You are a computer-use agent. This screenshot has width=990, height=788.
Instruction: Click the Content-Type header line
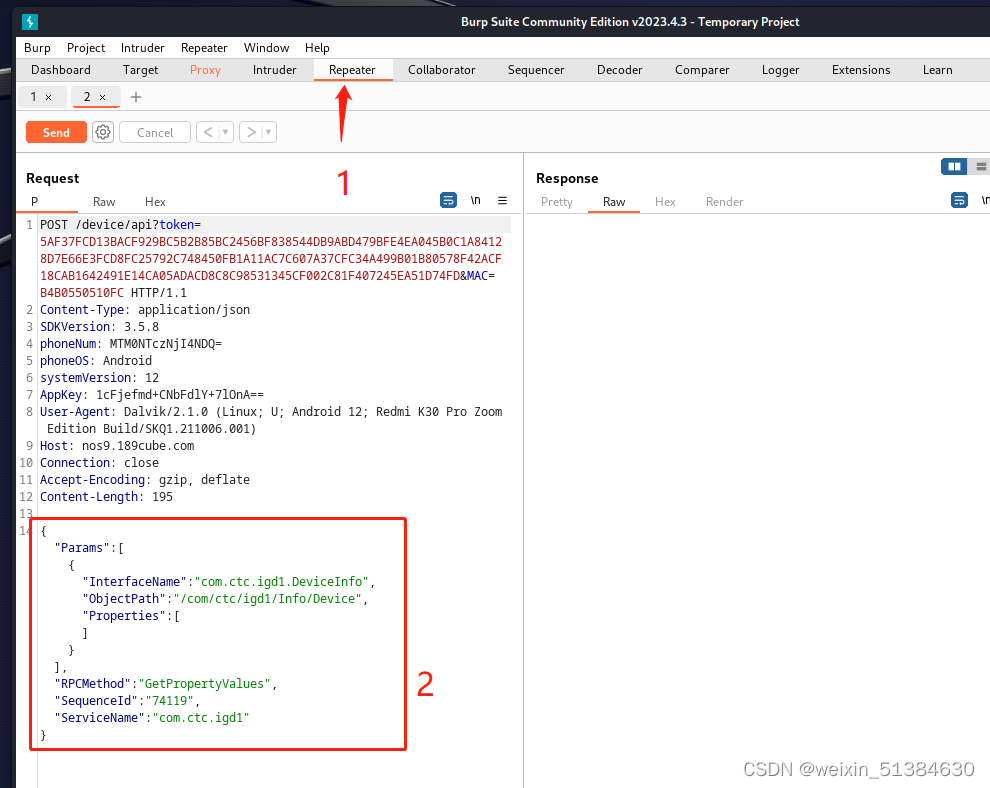point(145,309)
